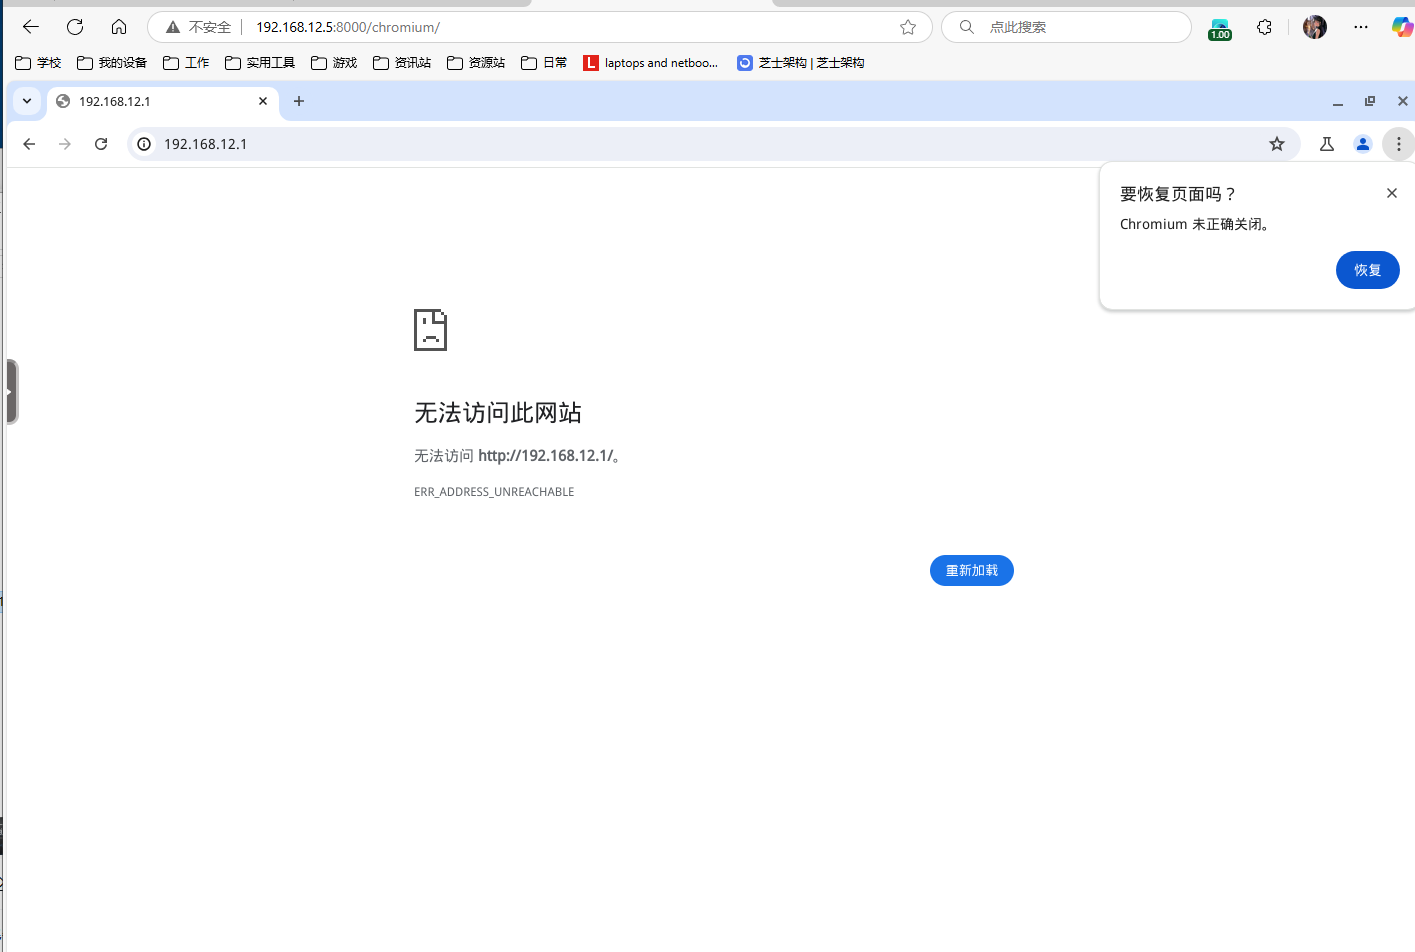Focus the 点此搜索 search box
Image resolution: width=1415 pixels, height=952 pixels.
1067,27
